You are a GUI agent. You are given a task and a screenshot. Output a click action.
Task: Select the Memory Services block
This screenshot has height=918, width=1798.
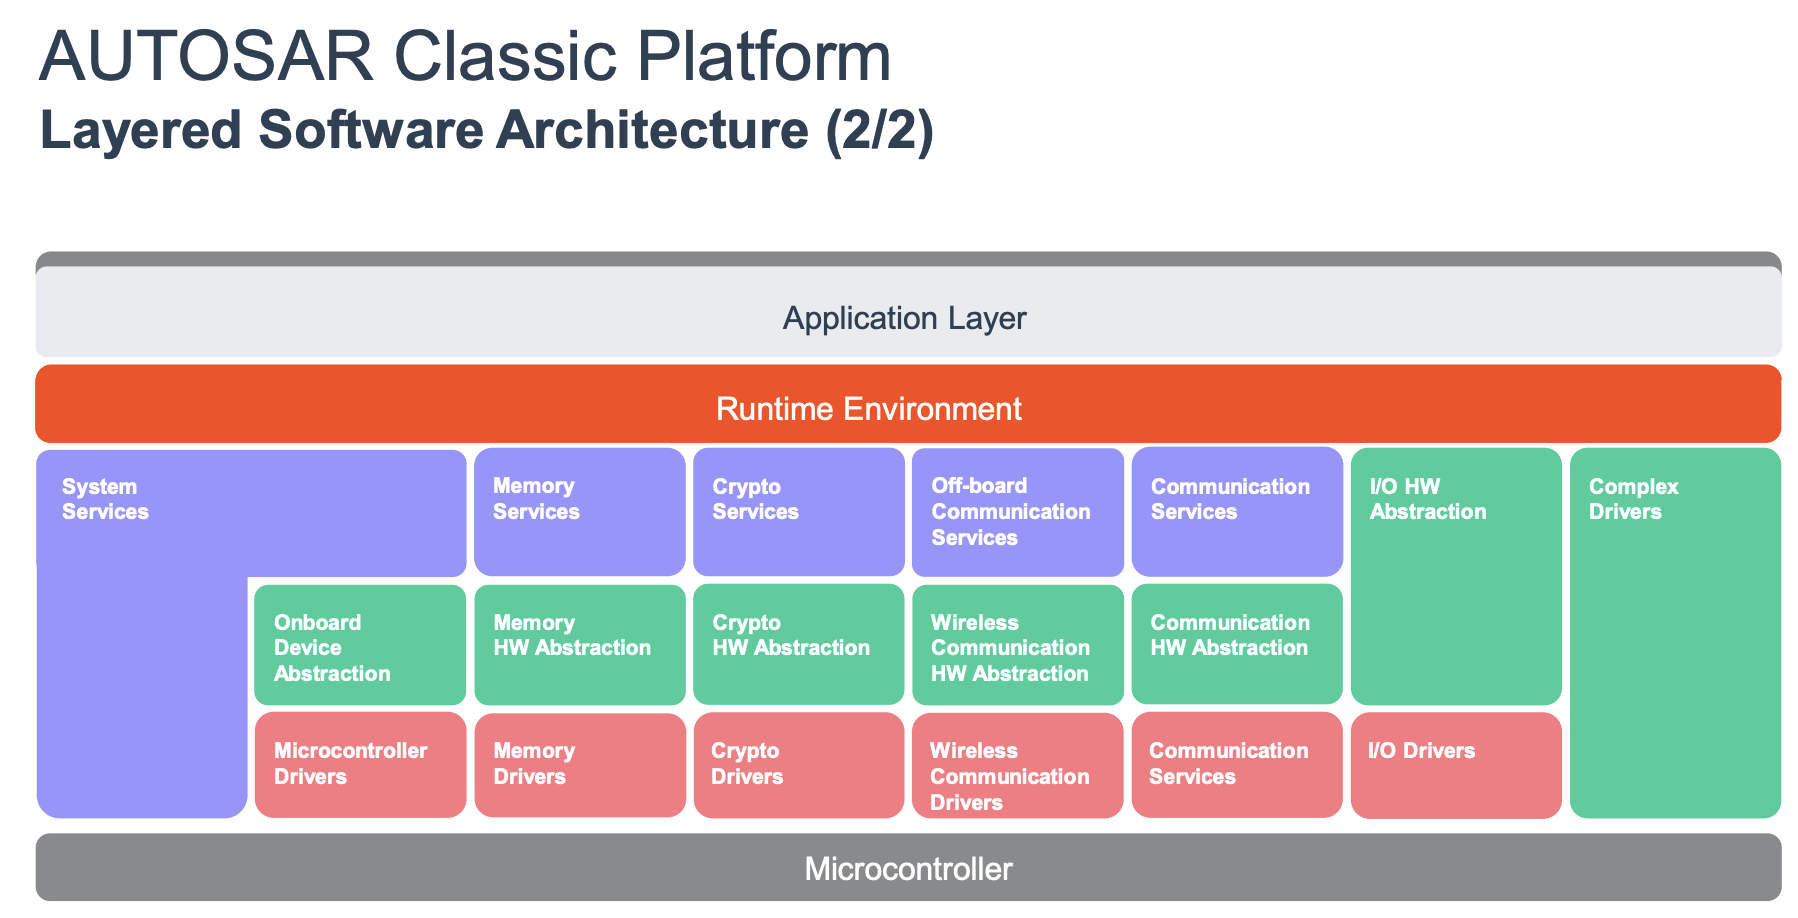coord(580,512)
